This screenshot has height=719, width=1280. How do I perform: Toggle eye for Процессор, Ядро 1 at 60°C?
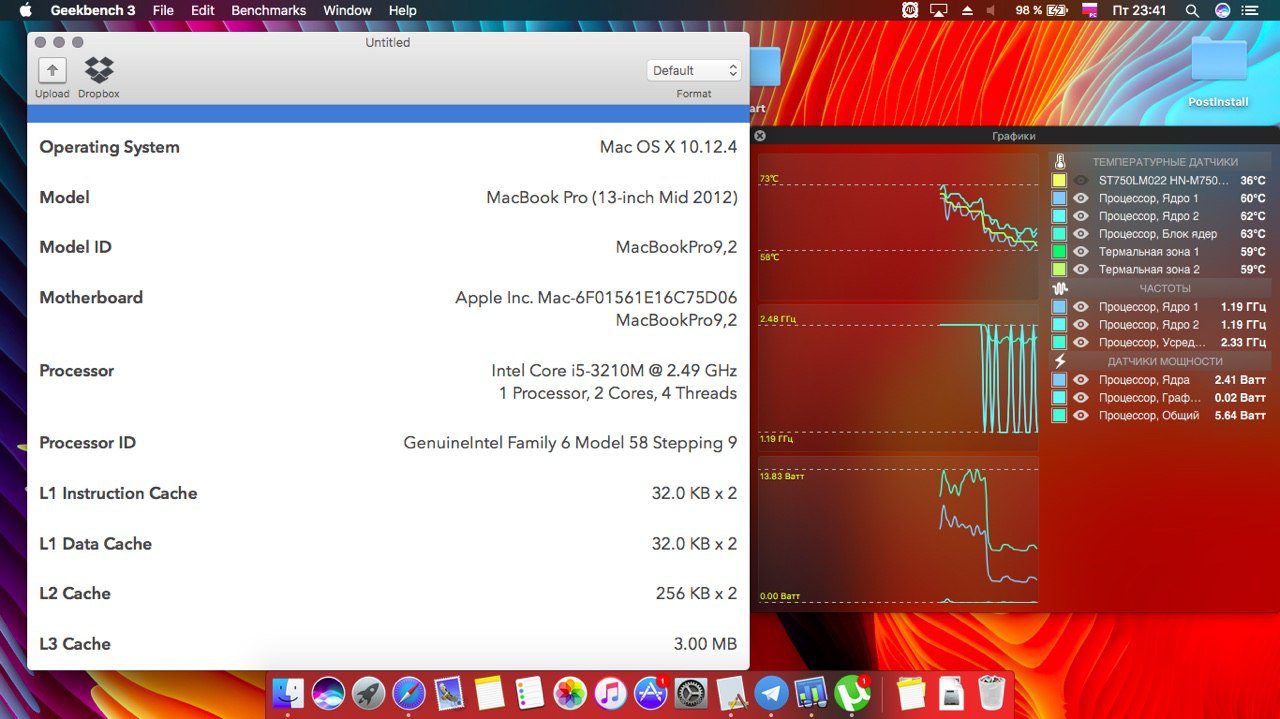(x=1081, y=198)
